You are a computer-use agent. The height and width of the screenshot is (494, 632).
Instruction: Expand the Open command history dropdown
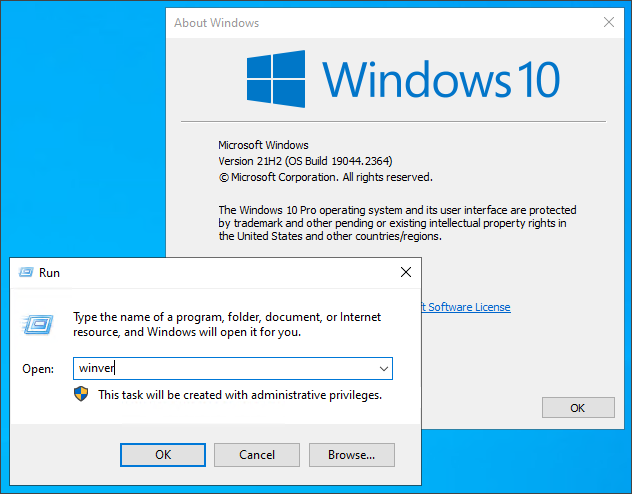(384, 368)
